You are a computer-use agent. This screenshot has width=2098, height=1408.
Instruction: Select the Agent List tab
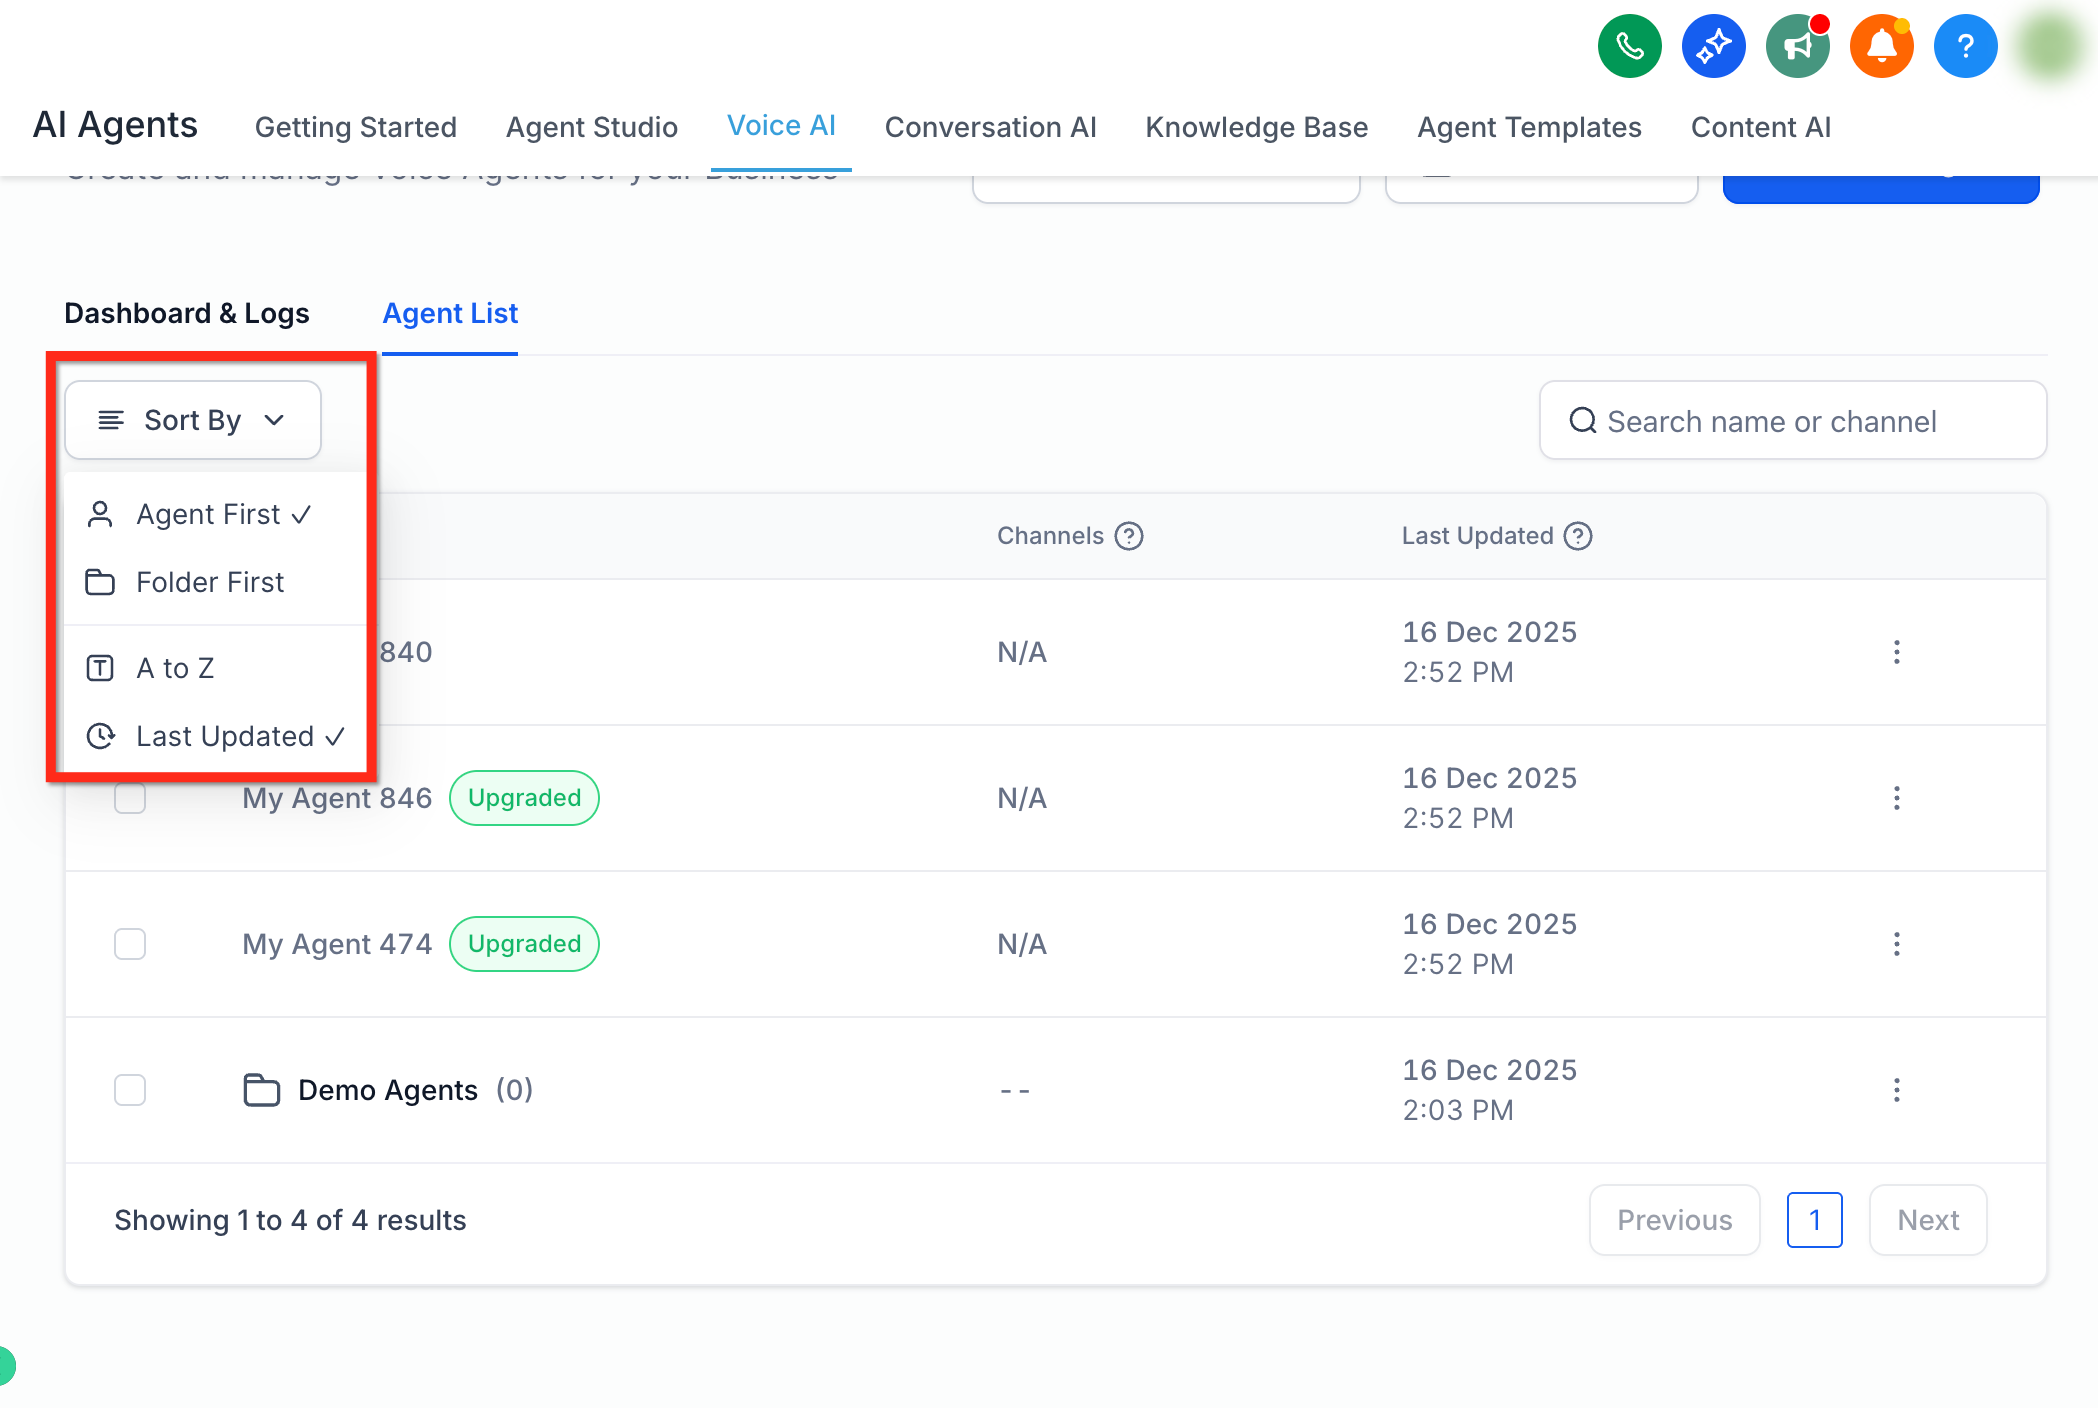[x=450, y=313]
